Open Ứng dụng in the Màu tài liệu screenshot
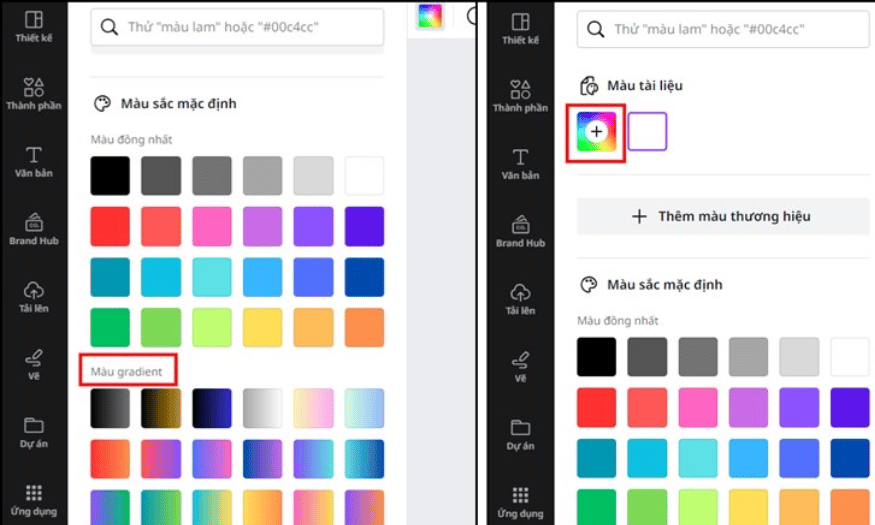Screen dimensions: 875x525 pyautogui.click(x=520, y=502)
